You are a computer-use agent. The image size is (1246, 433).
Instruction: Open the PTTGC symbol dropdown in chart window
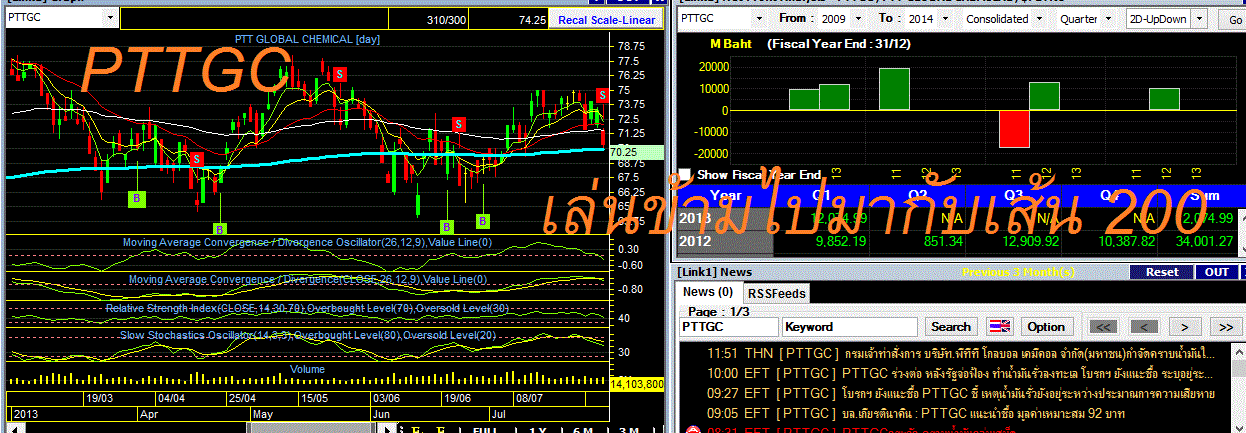tap(108, 18)
